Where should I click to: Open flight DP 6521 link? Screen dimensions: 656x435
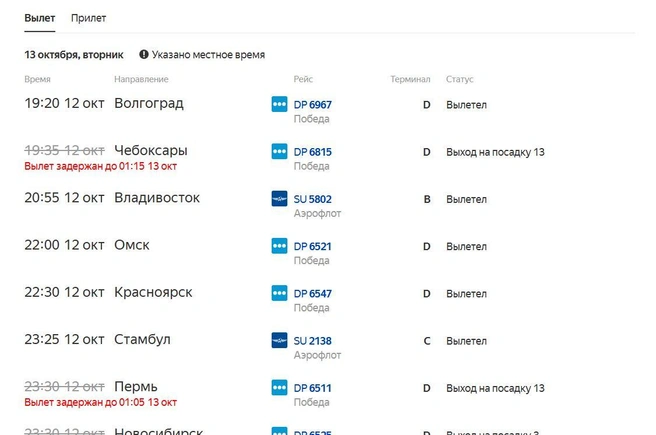pos(313,246)
